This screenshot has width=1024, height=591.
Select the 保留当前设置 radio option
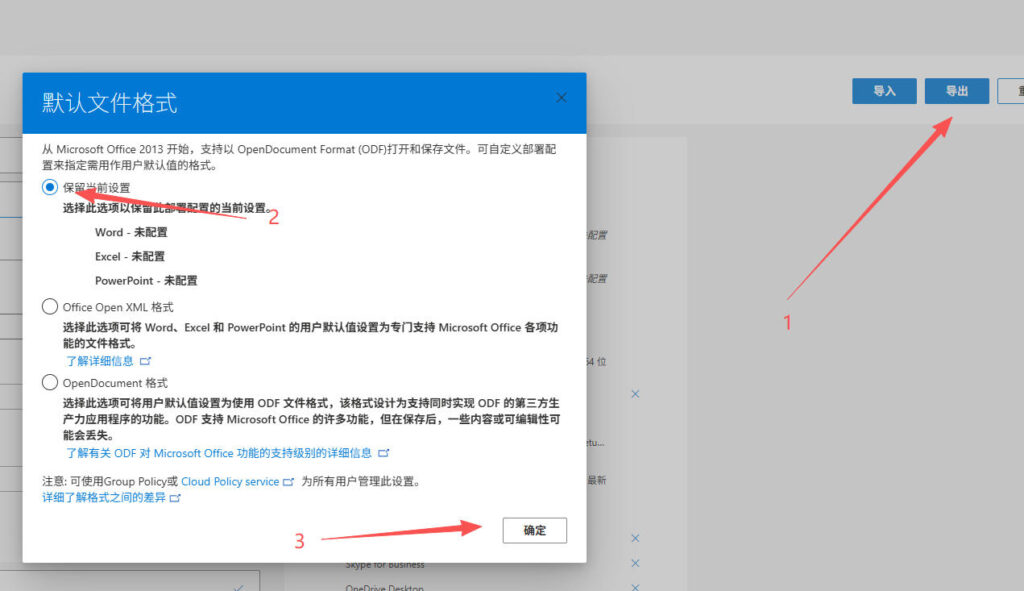click(49, 187)
